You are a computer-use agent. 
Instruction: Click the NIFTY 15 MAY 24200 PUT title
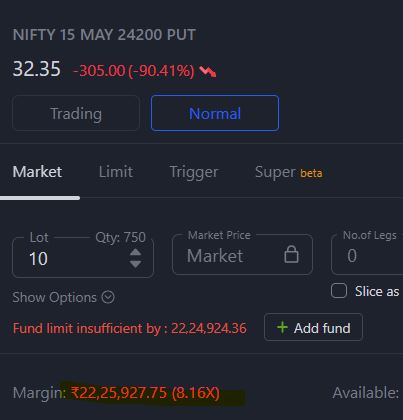[104, 35]
